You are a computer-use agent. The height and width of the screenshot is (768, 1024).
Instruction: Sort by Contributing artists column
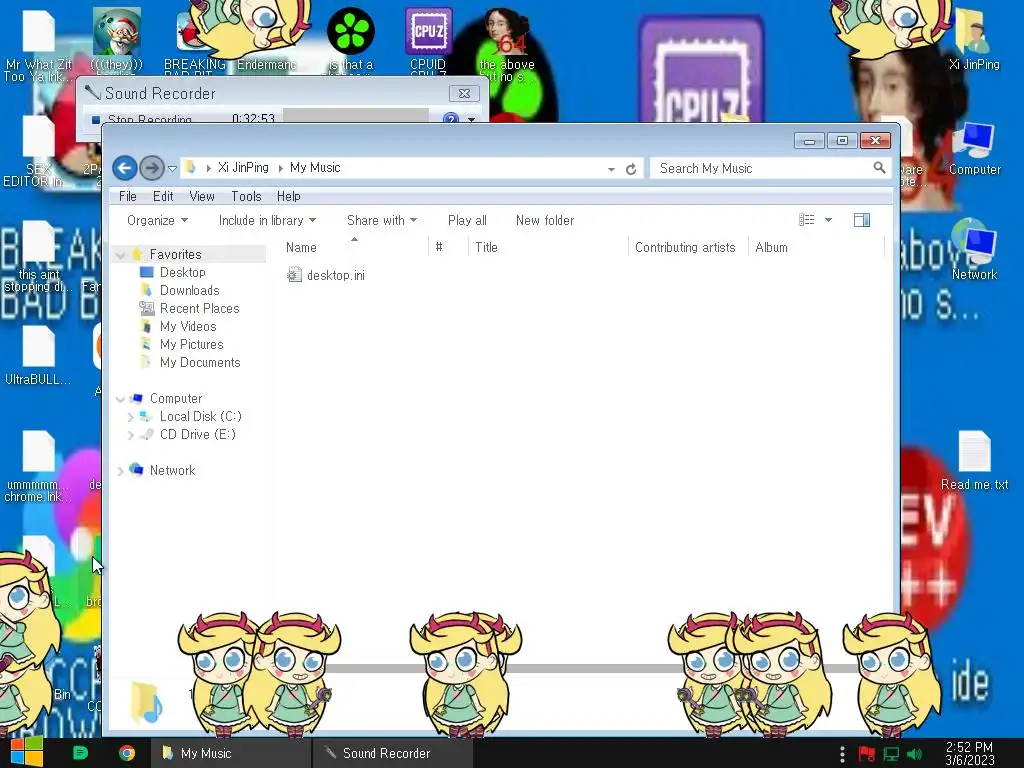685,248
